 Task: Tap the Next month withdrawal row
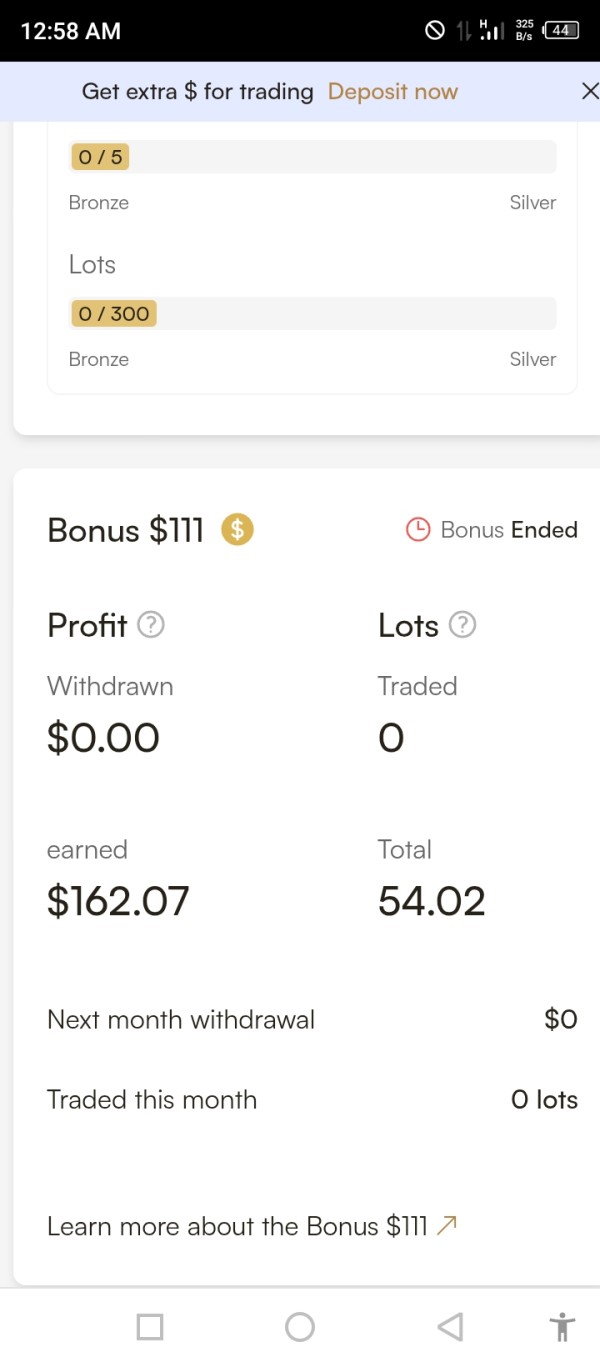click(x=312, y=1019)
